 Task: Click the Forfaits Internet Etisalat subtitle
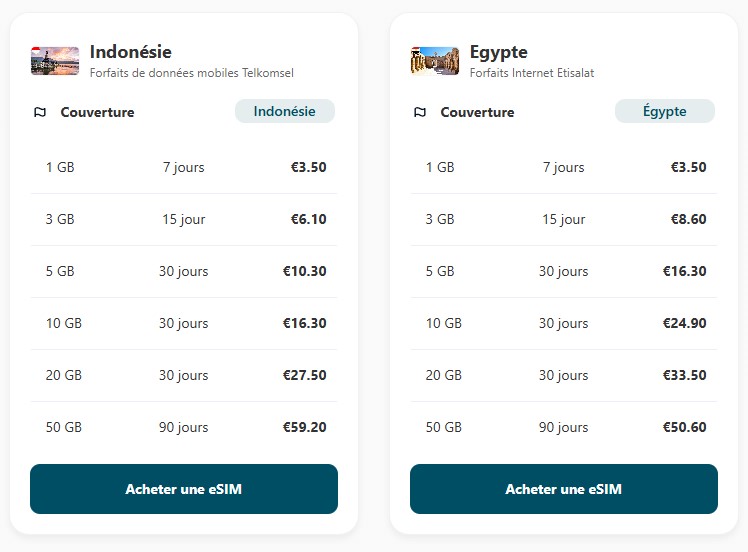point(531,73)
